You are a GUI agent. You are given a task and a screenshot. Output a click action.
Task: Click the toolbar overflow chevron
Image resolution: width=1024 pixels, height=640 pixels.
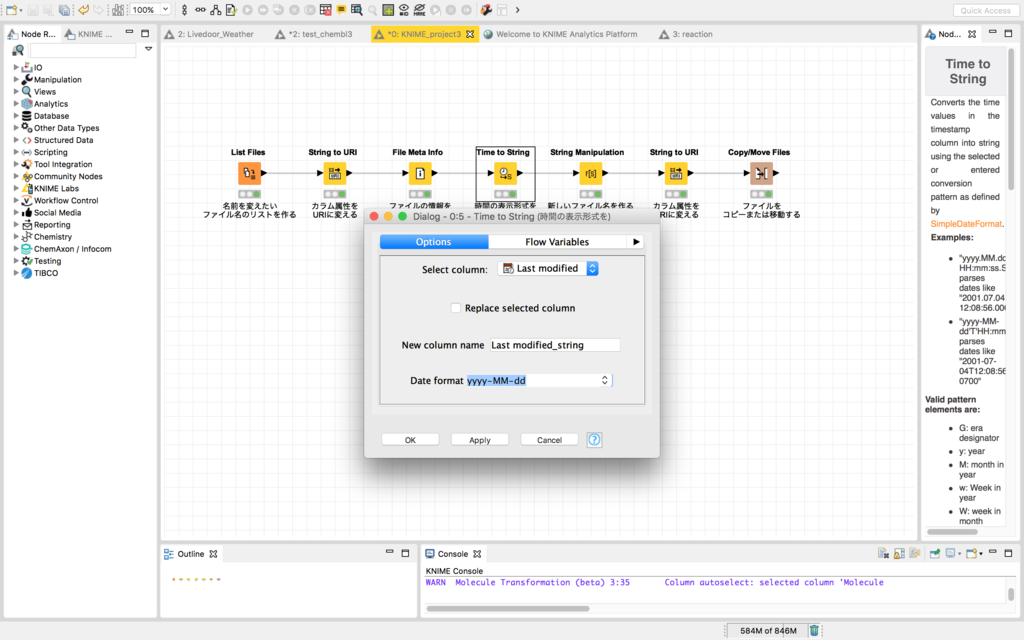[517, 10]
